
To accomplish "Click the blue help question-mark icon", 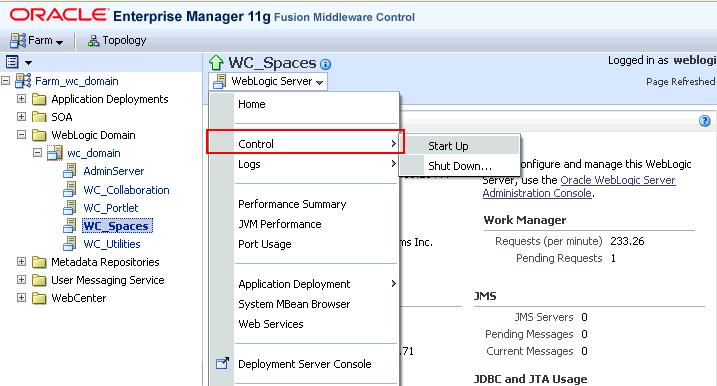I will coord(705,121).
